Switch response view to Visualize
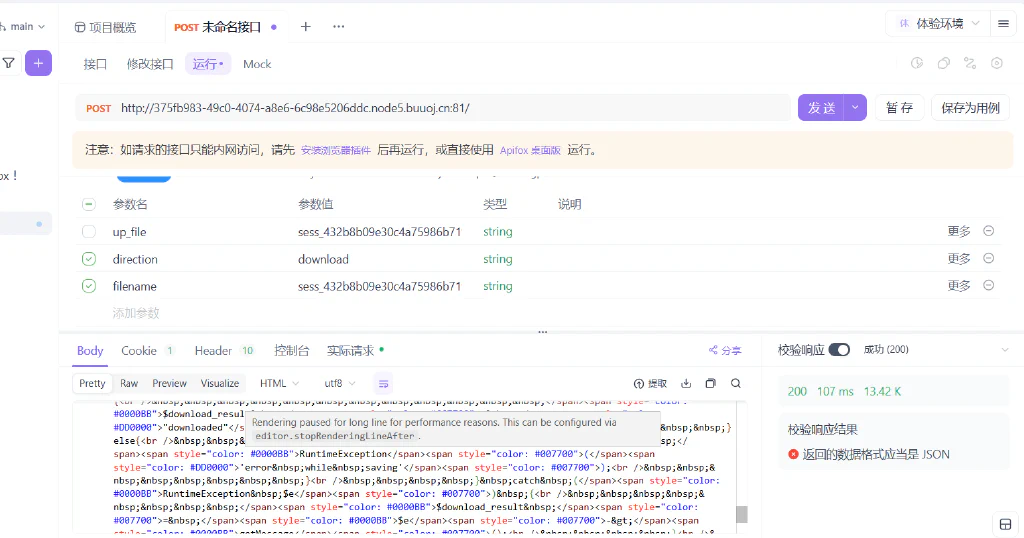The width and height of the screenshot is (1024, 538). (219, 383)
